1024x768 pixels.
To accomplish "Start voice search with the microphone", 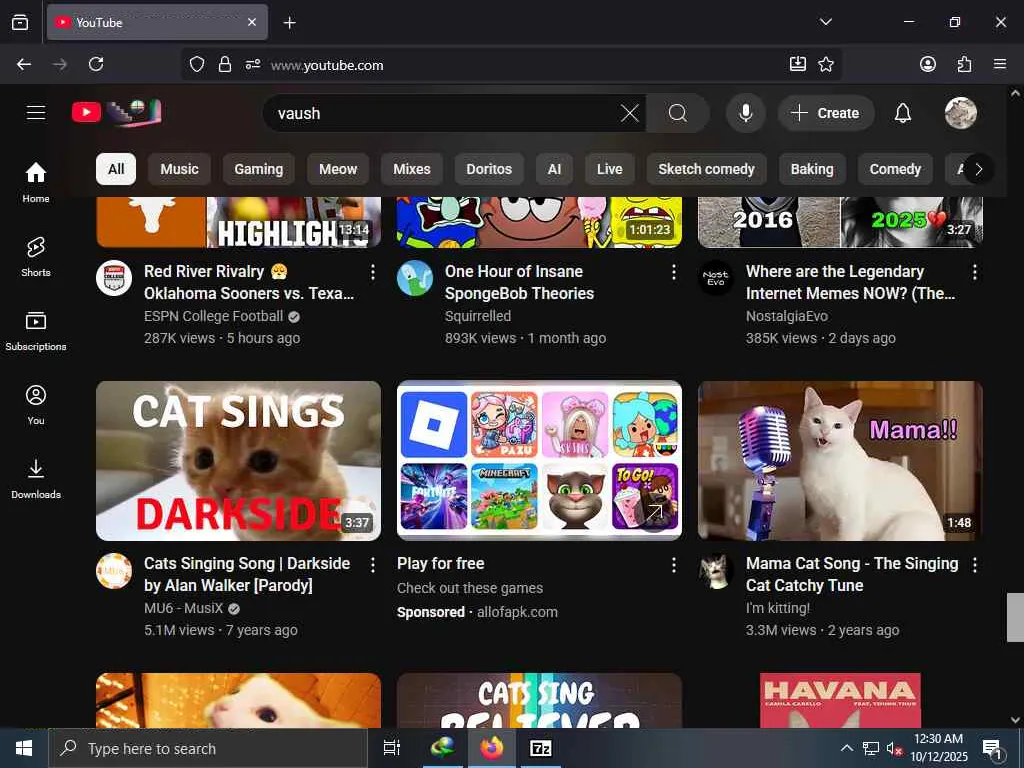I will tap(745, 113).
